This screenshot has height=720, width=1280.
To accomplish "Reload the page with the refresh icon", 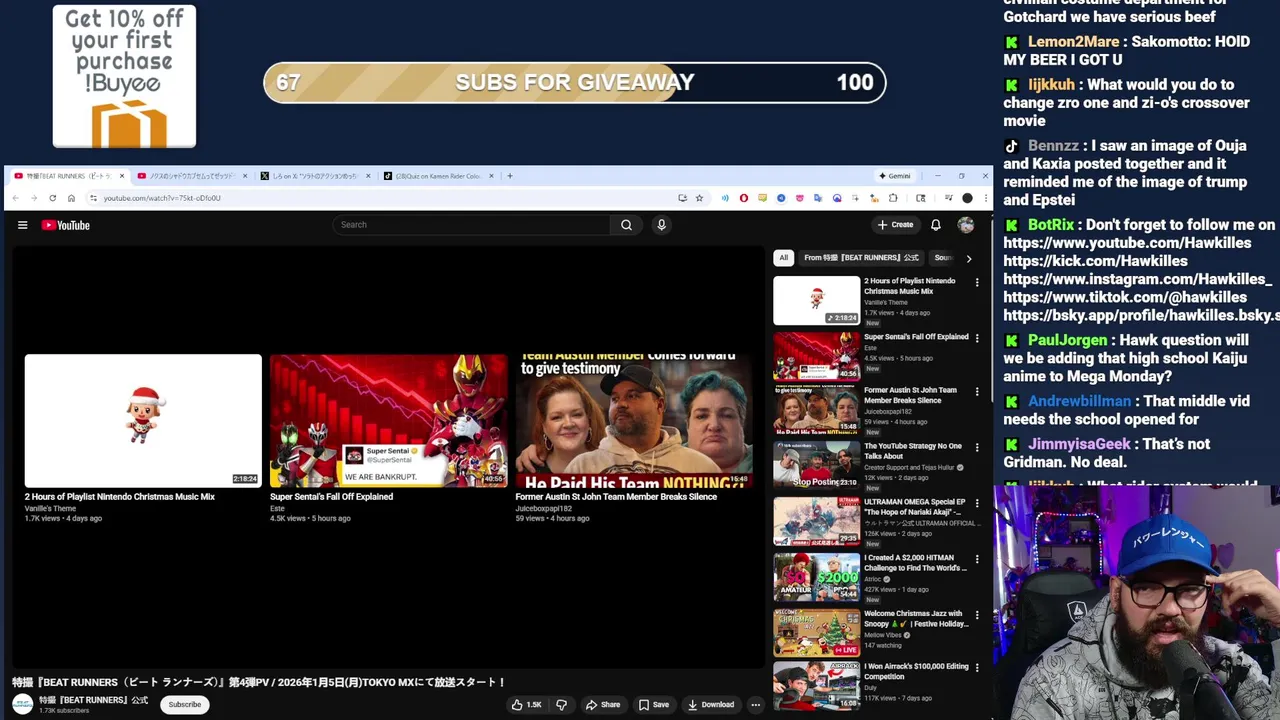I will pos(53,198).
